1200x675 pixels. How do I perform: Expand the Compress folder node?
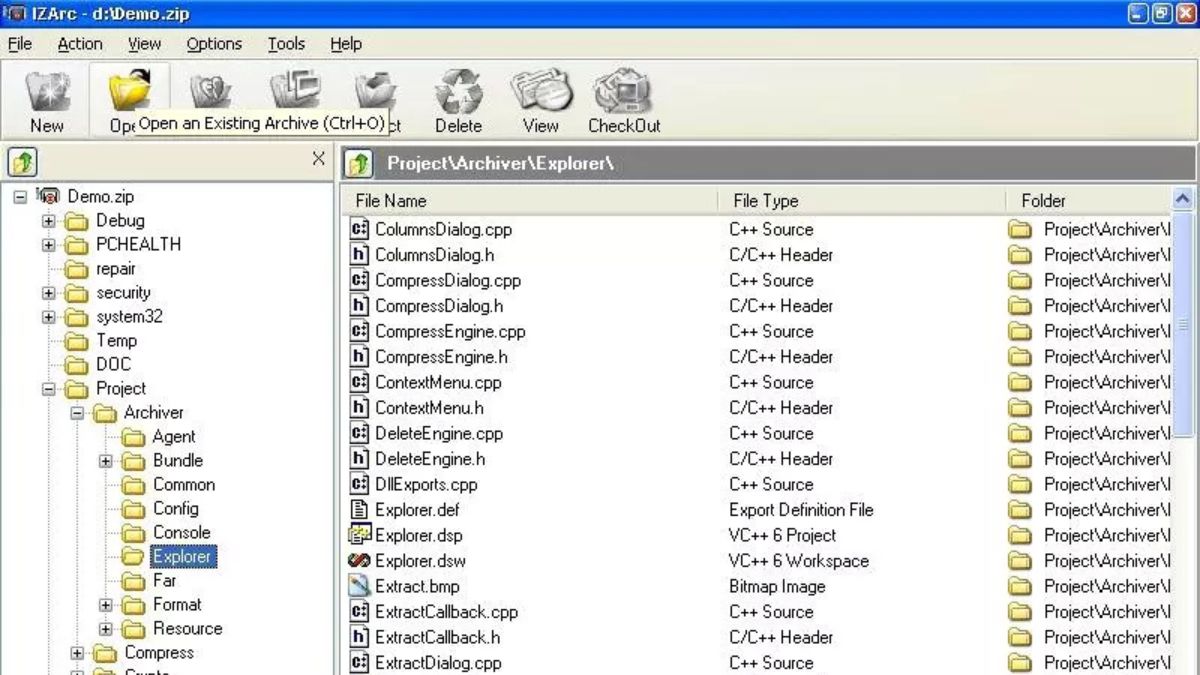pyautogui.click(x=76, y=653)
